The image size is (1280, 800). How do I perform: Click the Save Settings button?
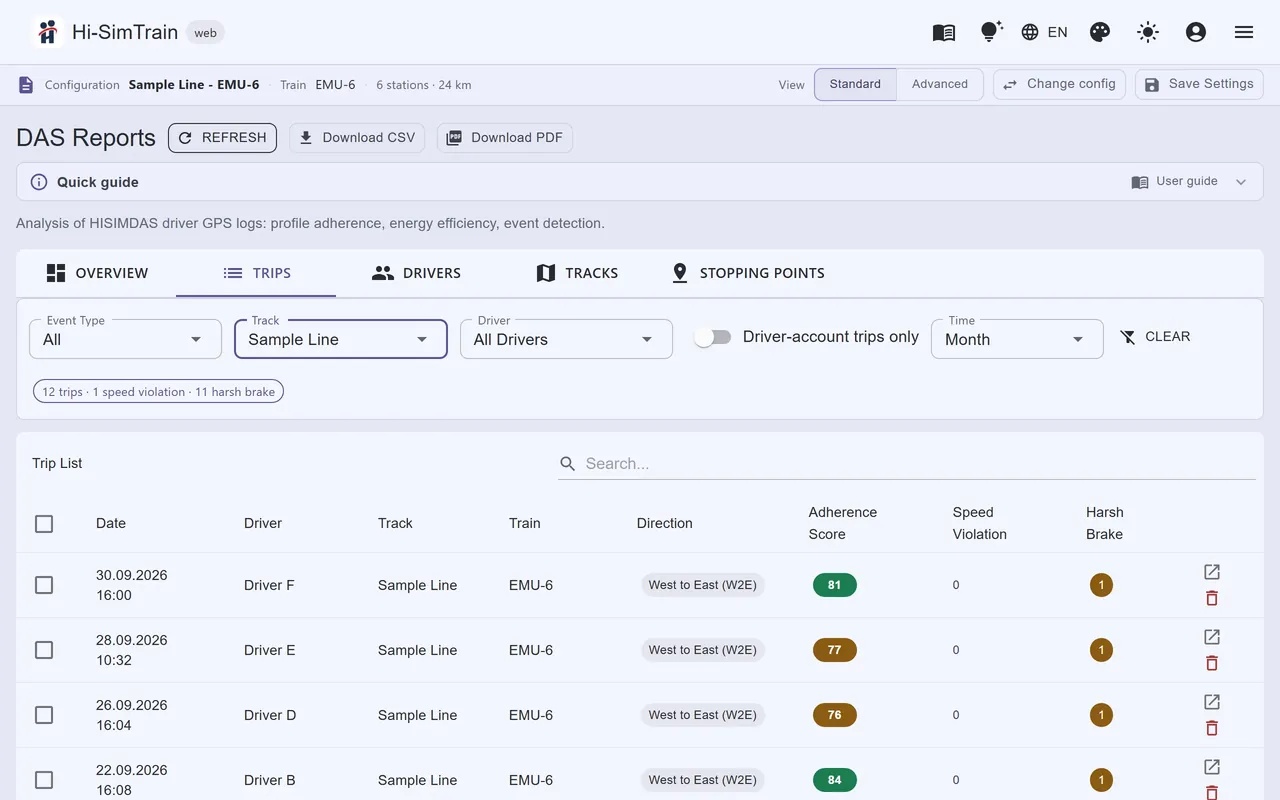pos(1199,84)
